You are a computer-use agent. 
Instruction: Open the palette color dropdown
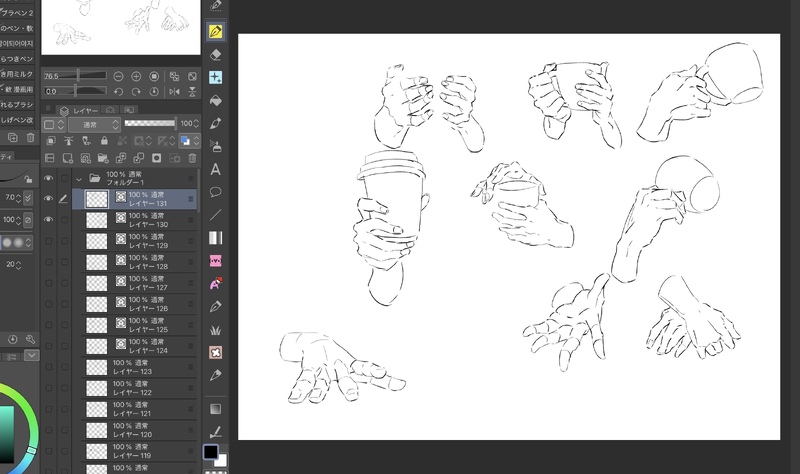(54, 124)
